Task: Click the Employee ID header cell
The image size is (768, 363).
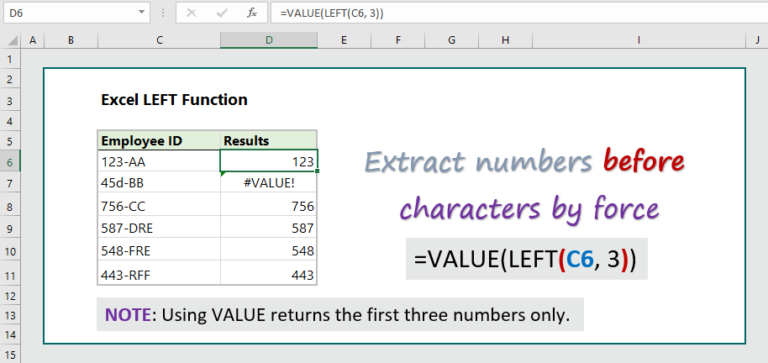Action: (x=159, y=141)
